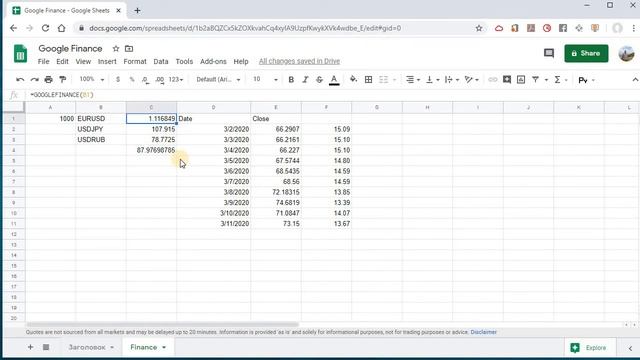The width and height of the screenshot is (640, 360).
Task: Open the Data menu
Action: [161, 61]
